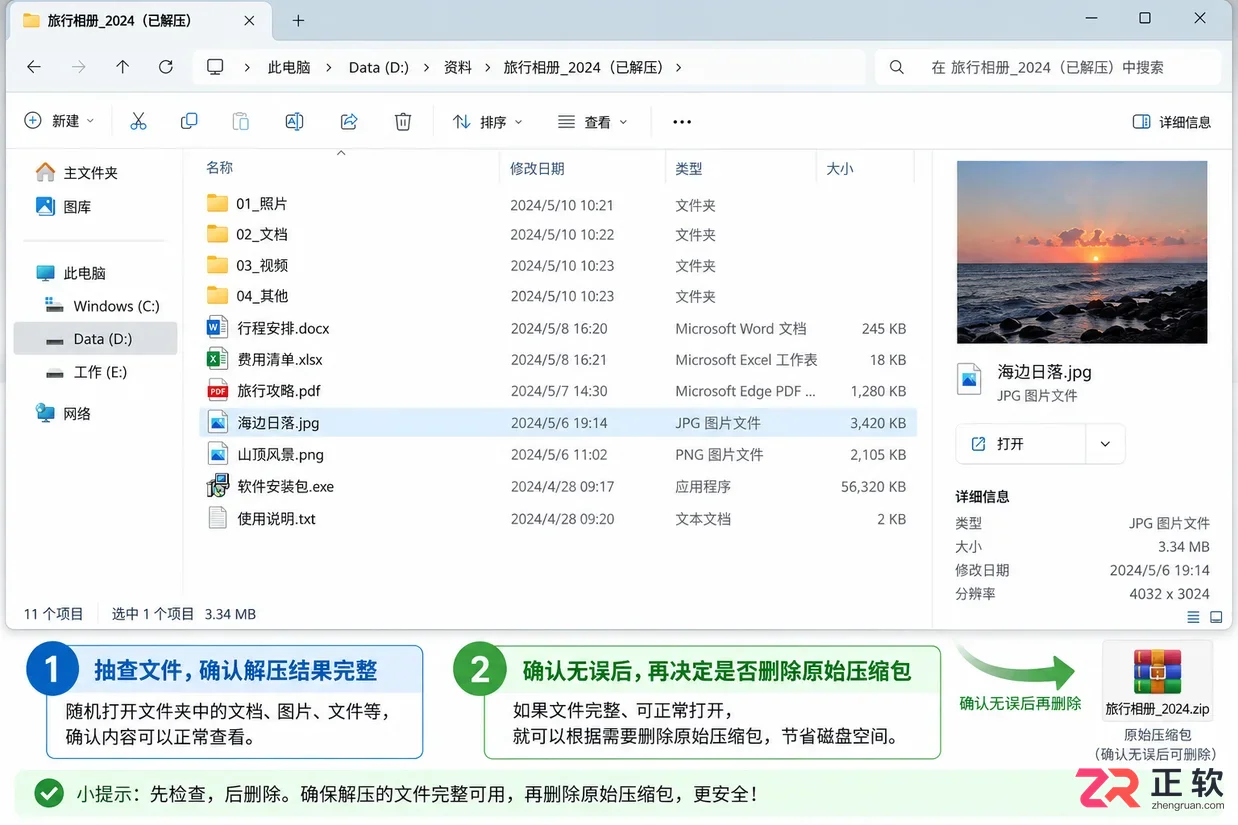Click the sunset preview thumbnail
The width and height of the screenshot is (1238, 825).
tap(1082, 252)
